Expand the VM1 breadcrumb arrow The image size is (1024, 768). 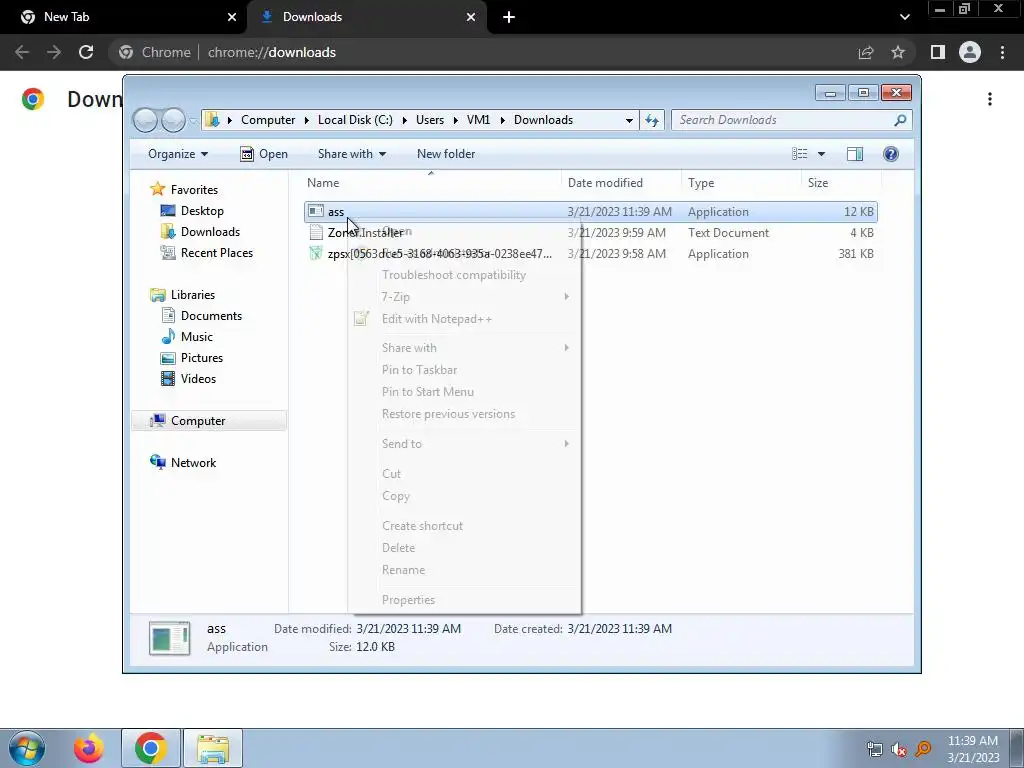503,120
